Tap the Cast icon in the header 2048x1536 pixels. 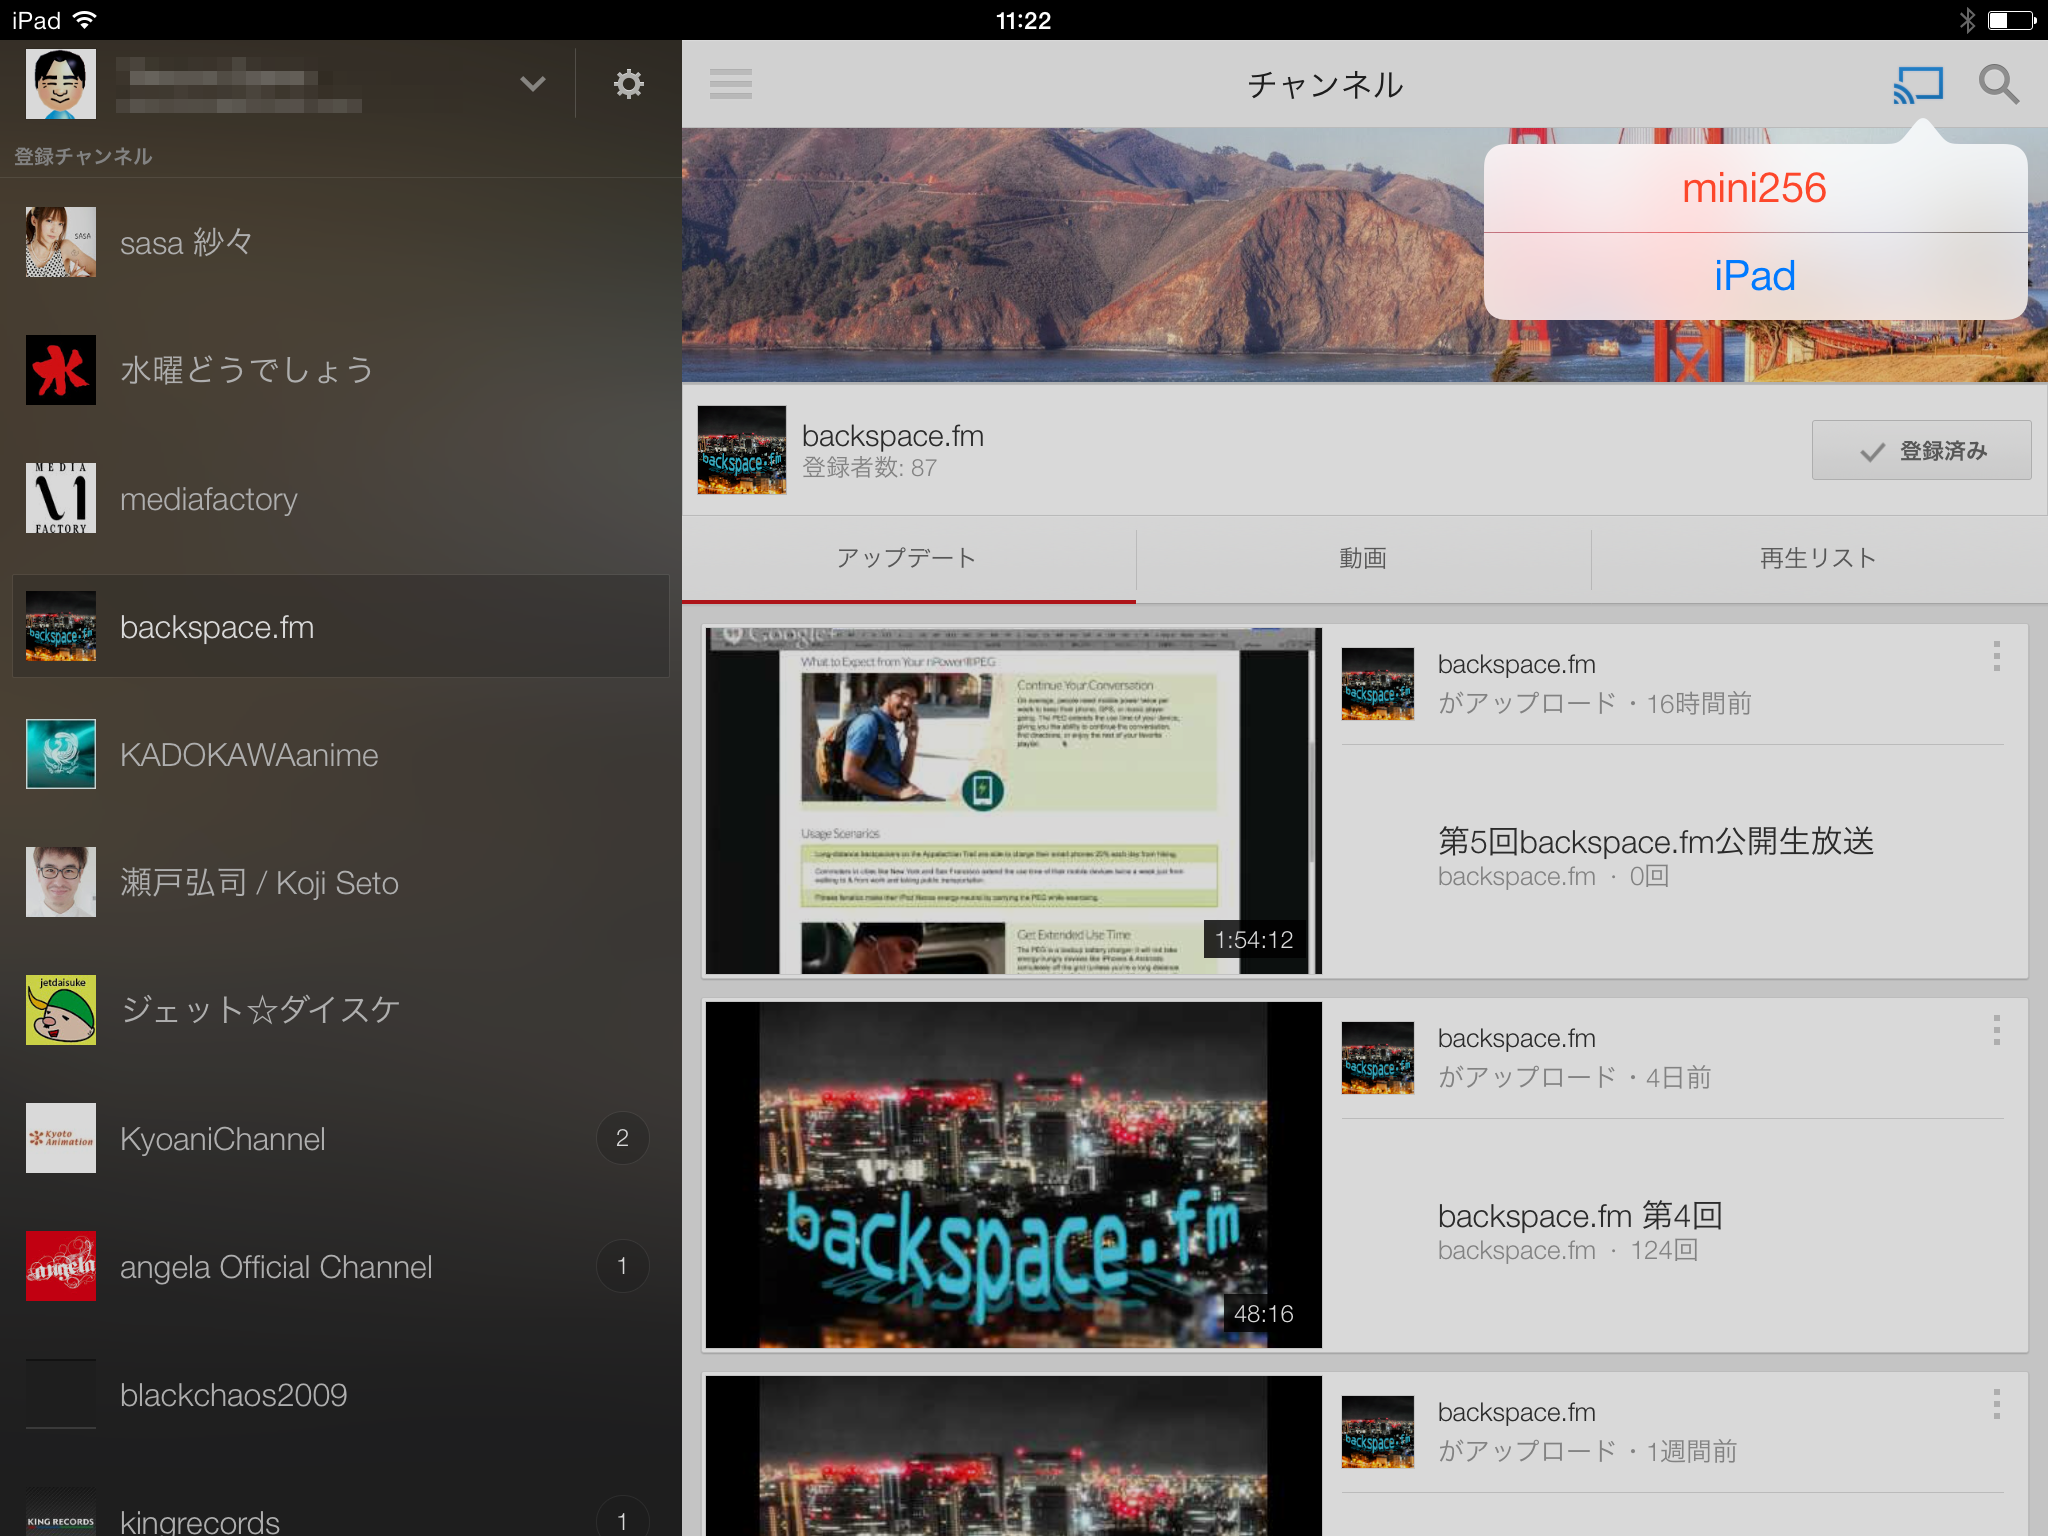point(1917,85)
